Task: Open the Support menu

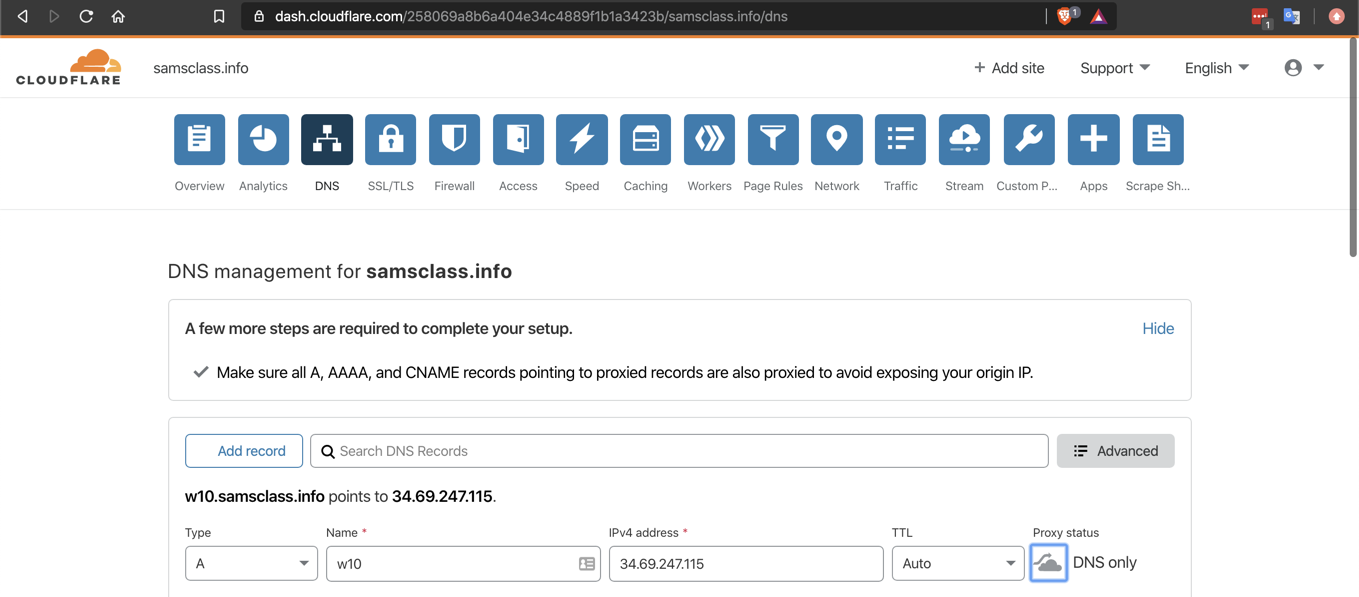Action: pyautogui.click(x=1114, y=68)
